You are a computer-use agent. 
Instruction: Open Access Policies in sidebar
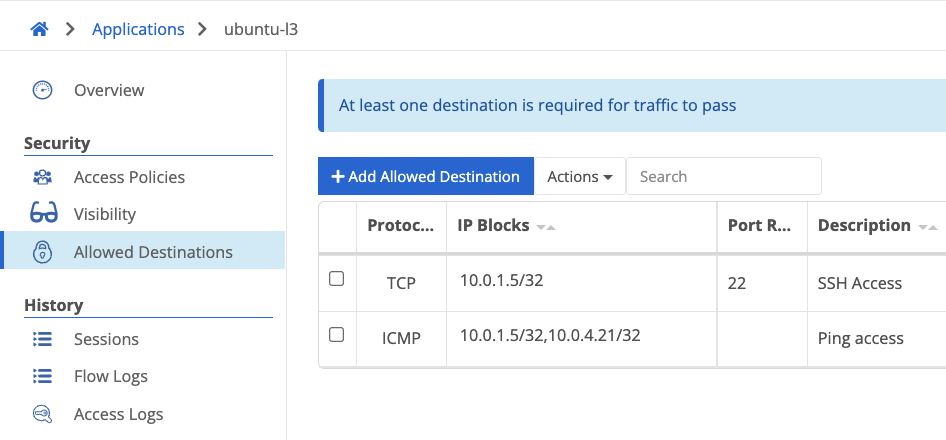pos(129,177)
